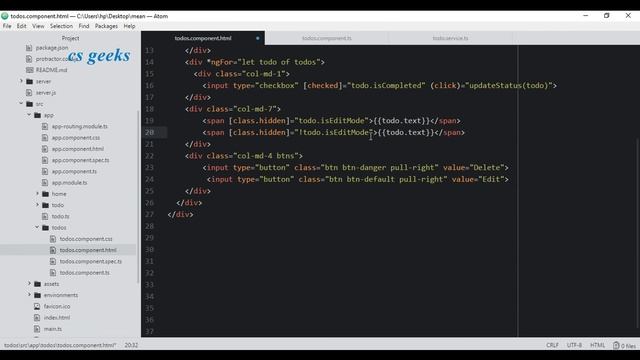
Task: Open README.md in the tree
Action: point(51,70)
